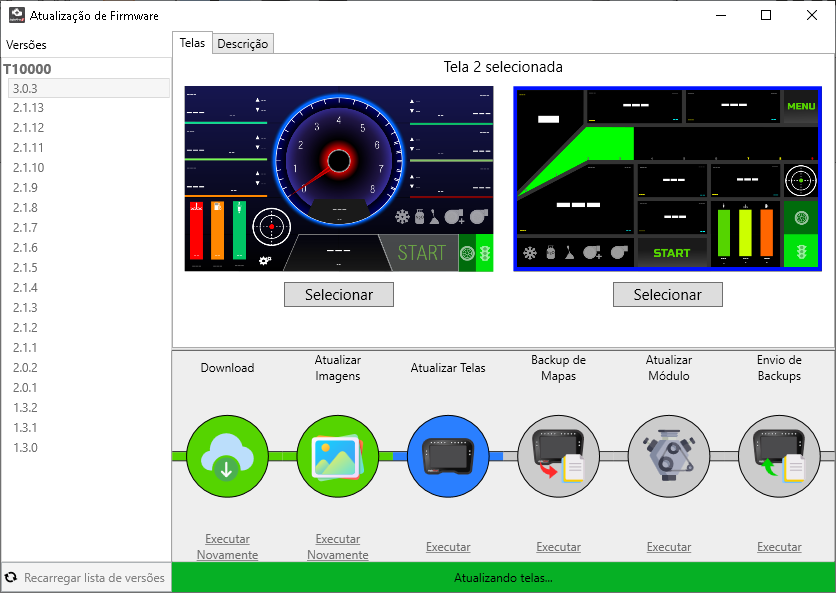Click Executar under Atualizar Módulo

point(668,547)
